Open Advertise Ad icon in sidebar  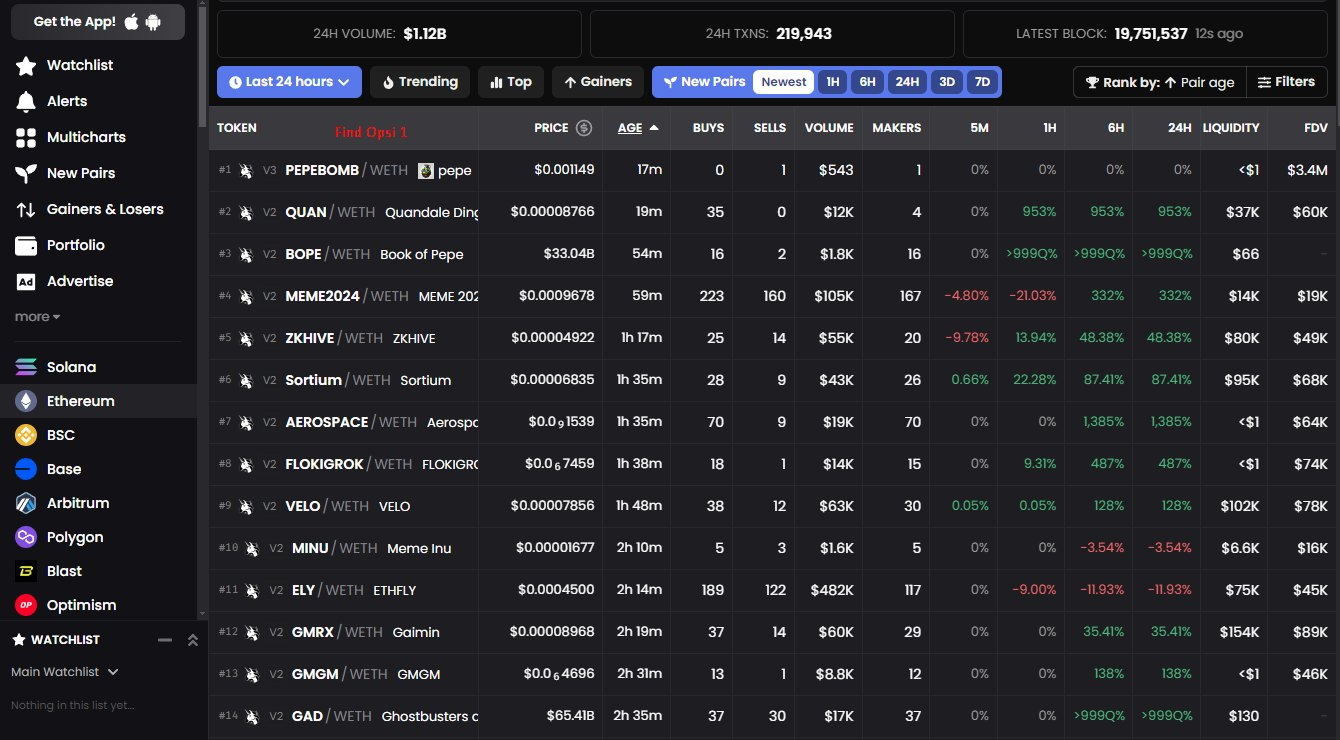click(26, 282)
